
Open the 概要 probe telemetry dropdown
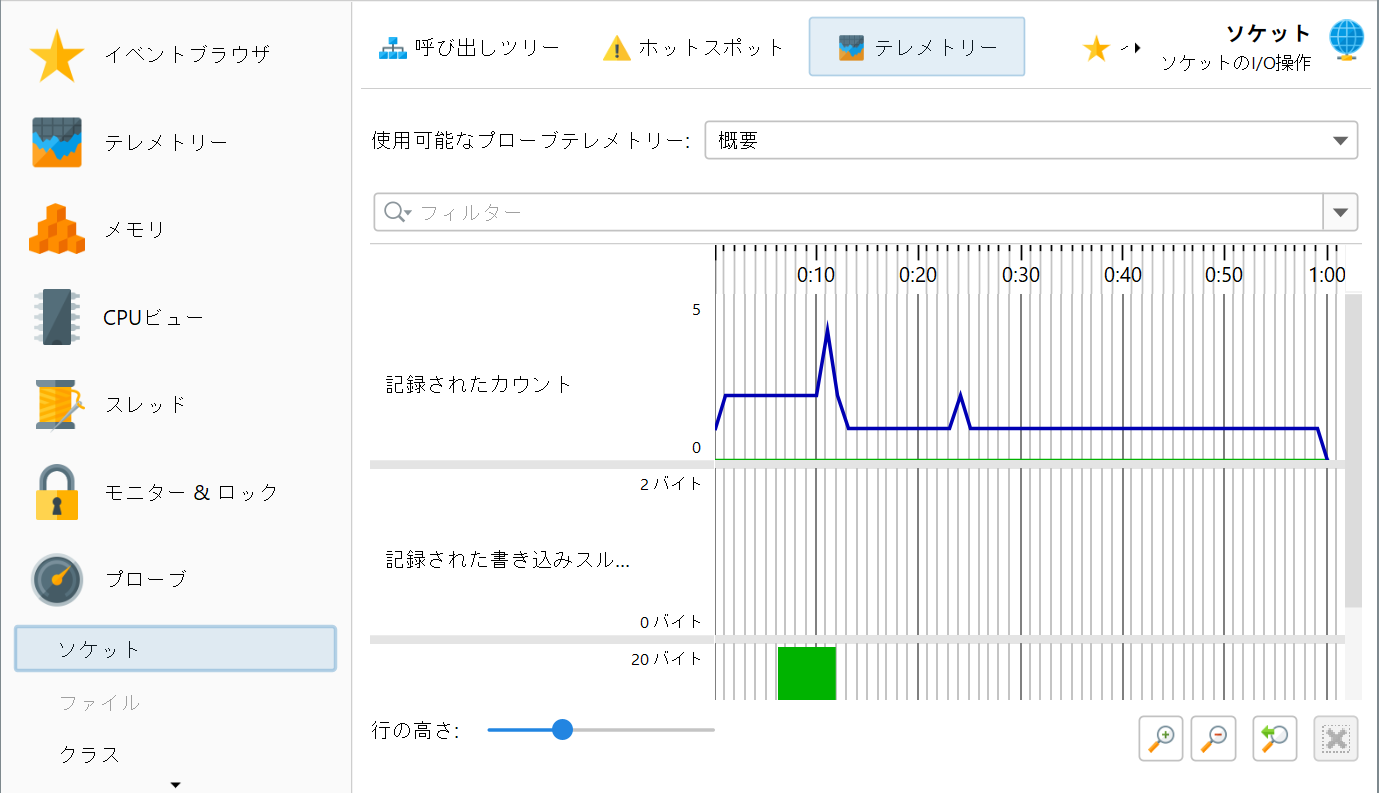(1031, 141)
